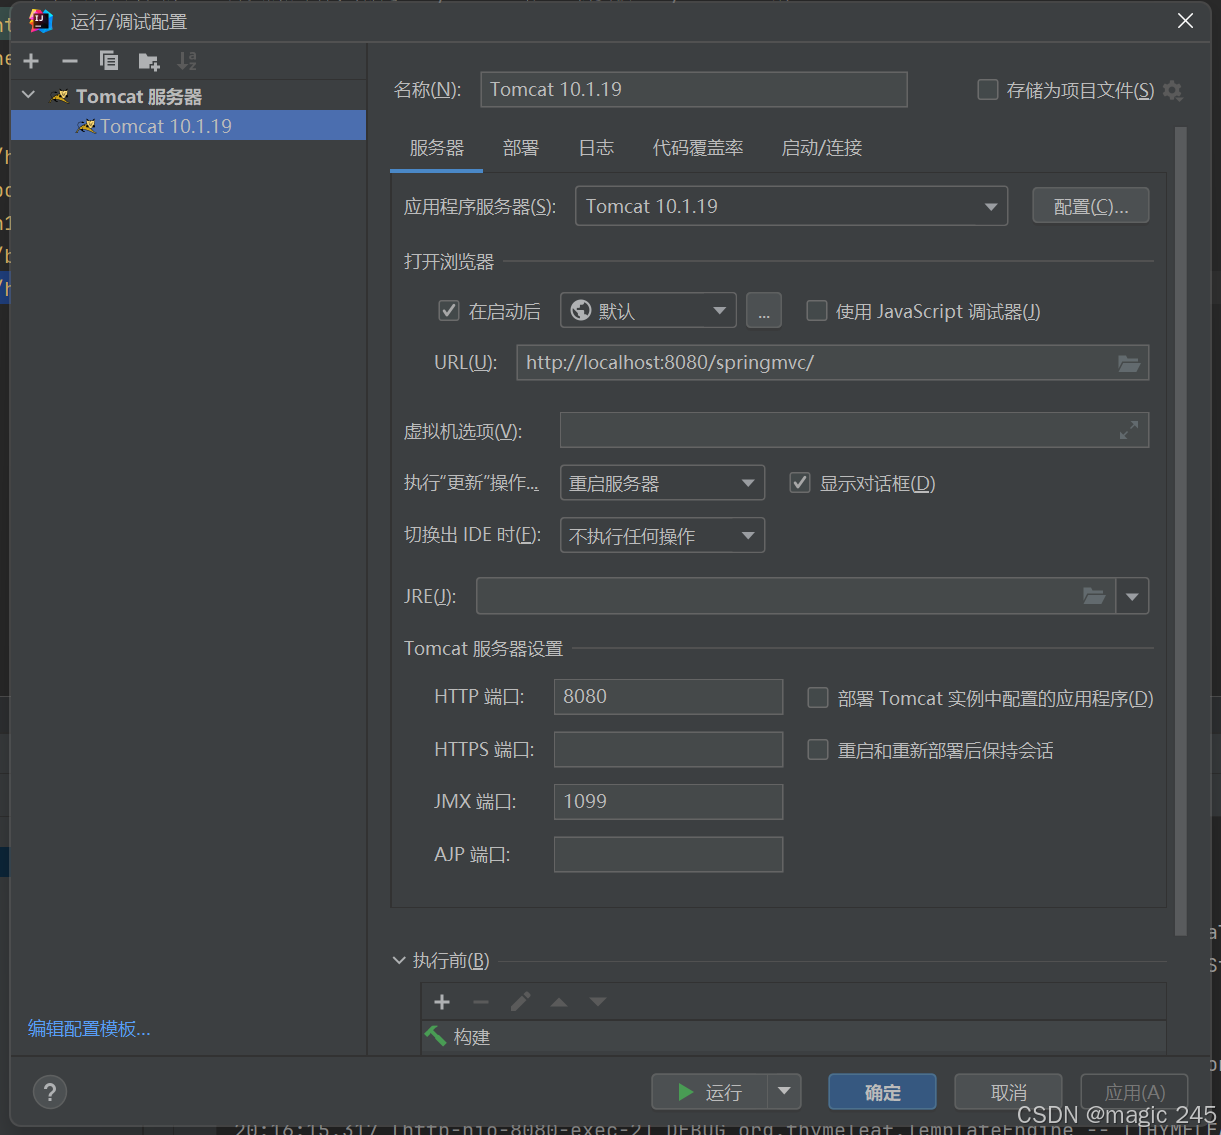Enable 使用 JavaScript 调试器
The width and height of the screenshot is (1221, 1135).
tap(817, 311)
